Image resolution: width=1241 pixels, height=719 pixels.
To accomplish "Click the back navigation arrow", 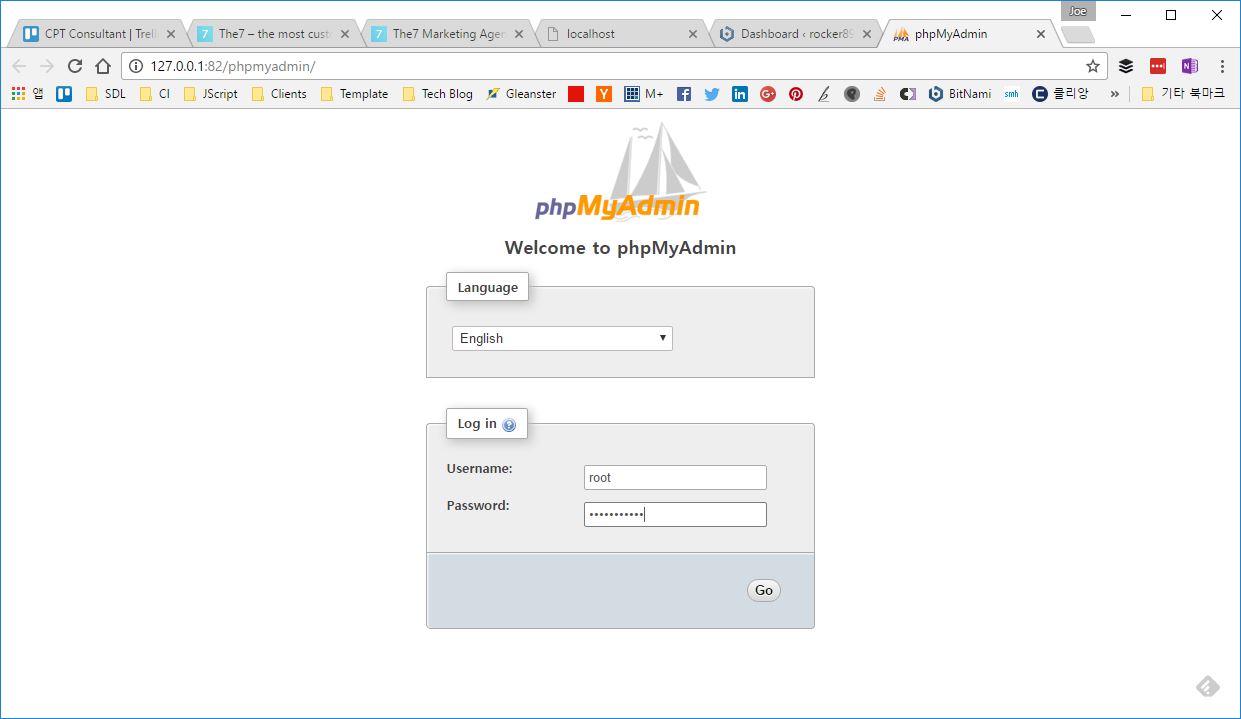I will click(x=19, y=66).
